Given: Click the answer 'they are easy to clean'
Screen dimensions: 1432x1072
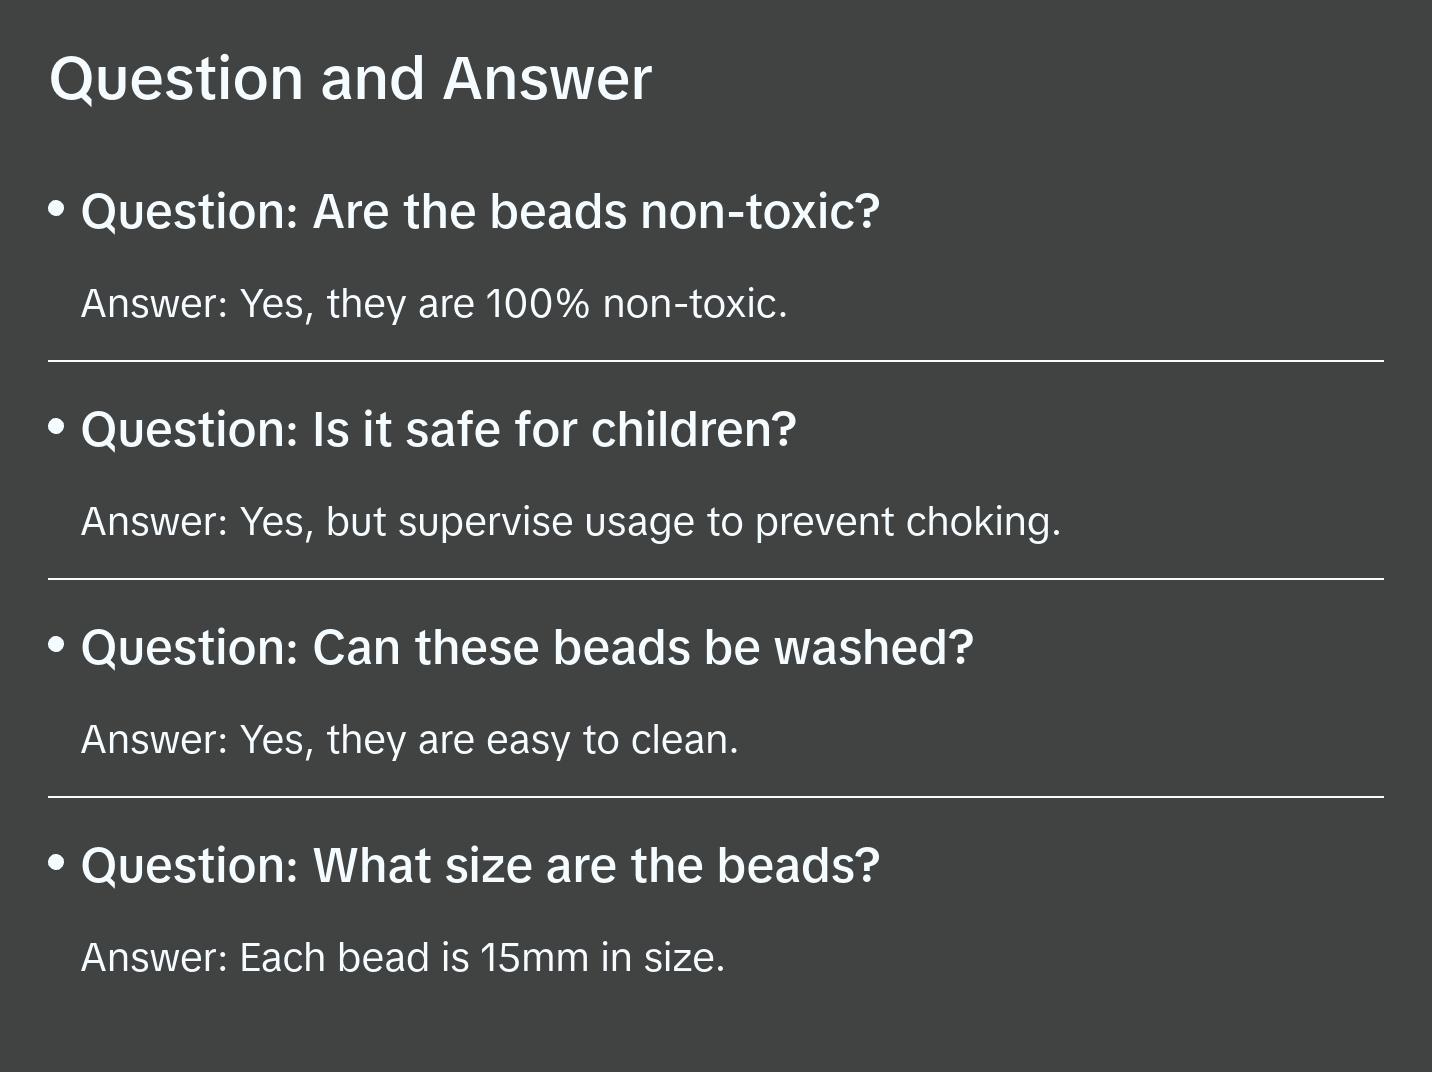Looking at the screenshot, I should coord(409,740).
